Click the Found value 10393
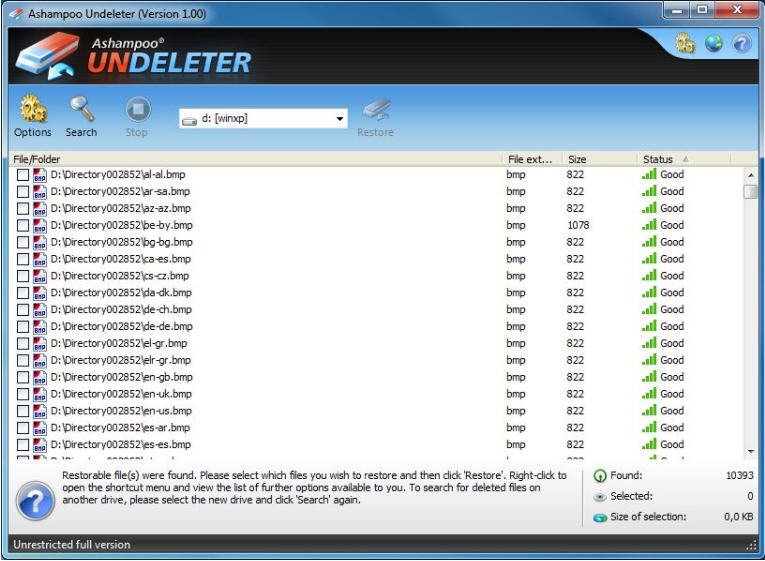Image resolution: width=765 pixels, height=561 pixels. pyautogui.click(x=740, y=476)
